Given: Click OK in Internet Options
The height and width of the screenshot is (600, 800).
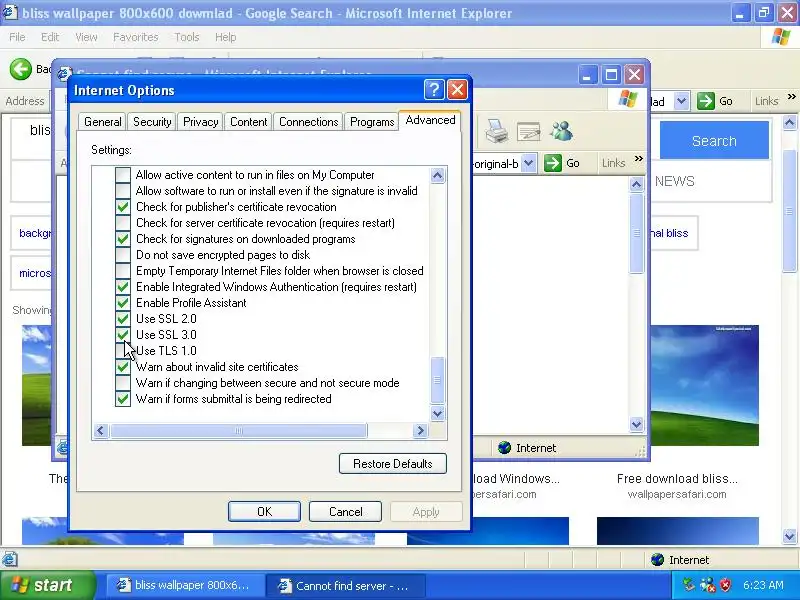Looking at the screenshot, I should coord(264,512).
